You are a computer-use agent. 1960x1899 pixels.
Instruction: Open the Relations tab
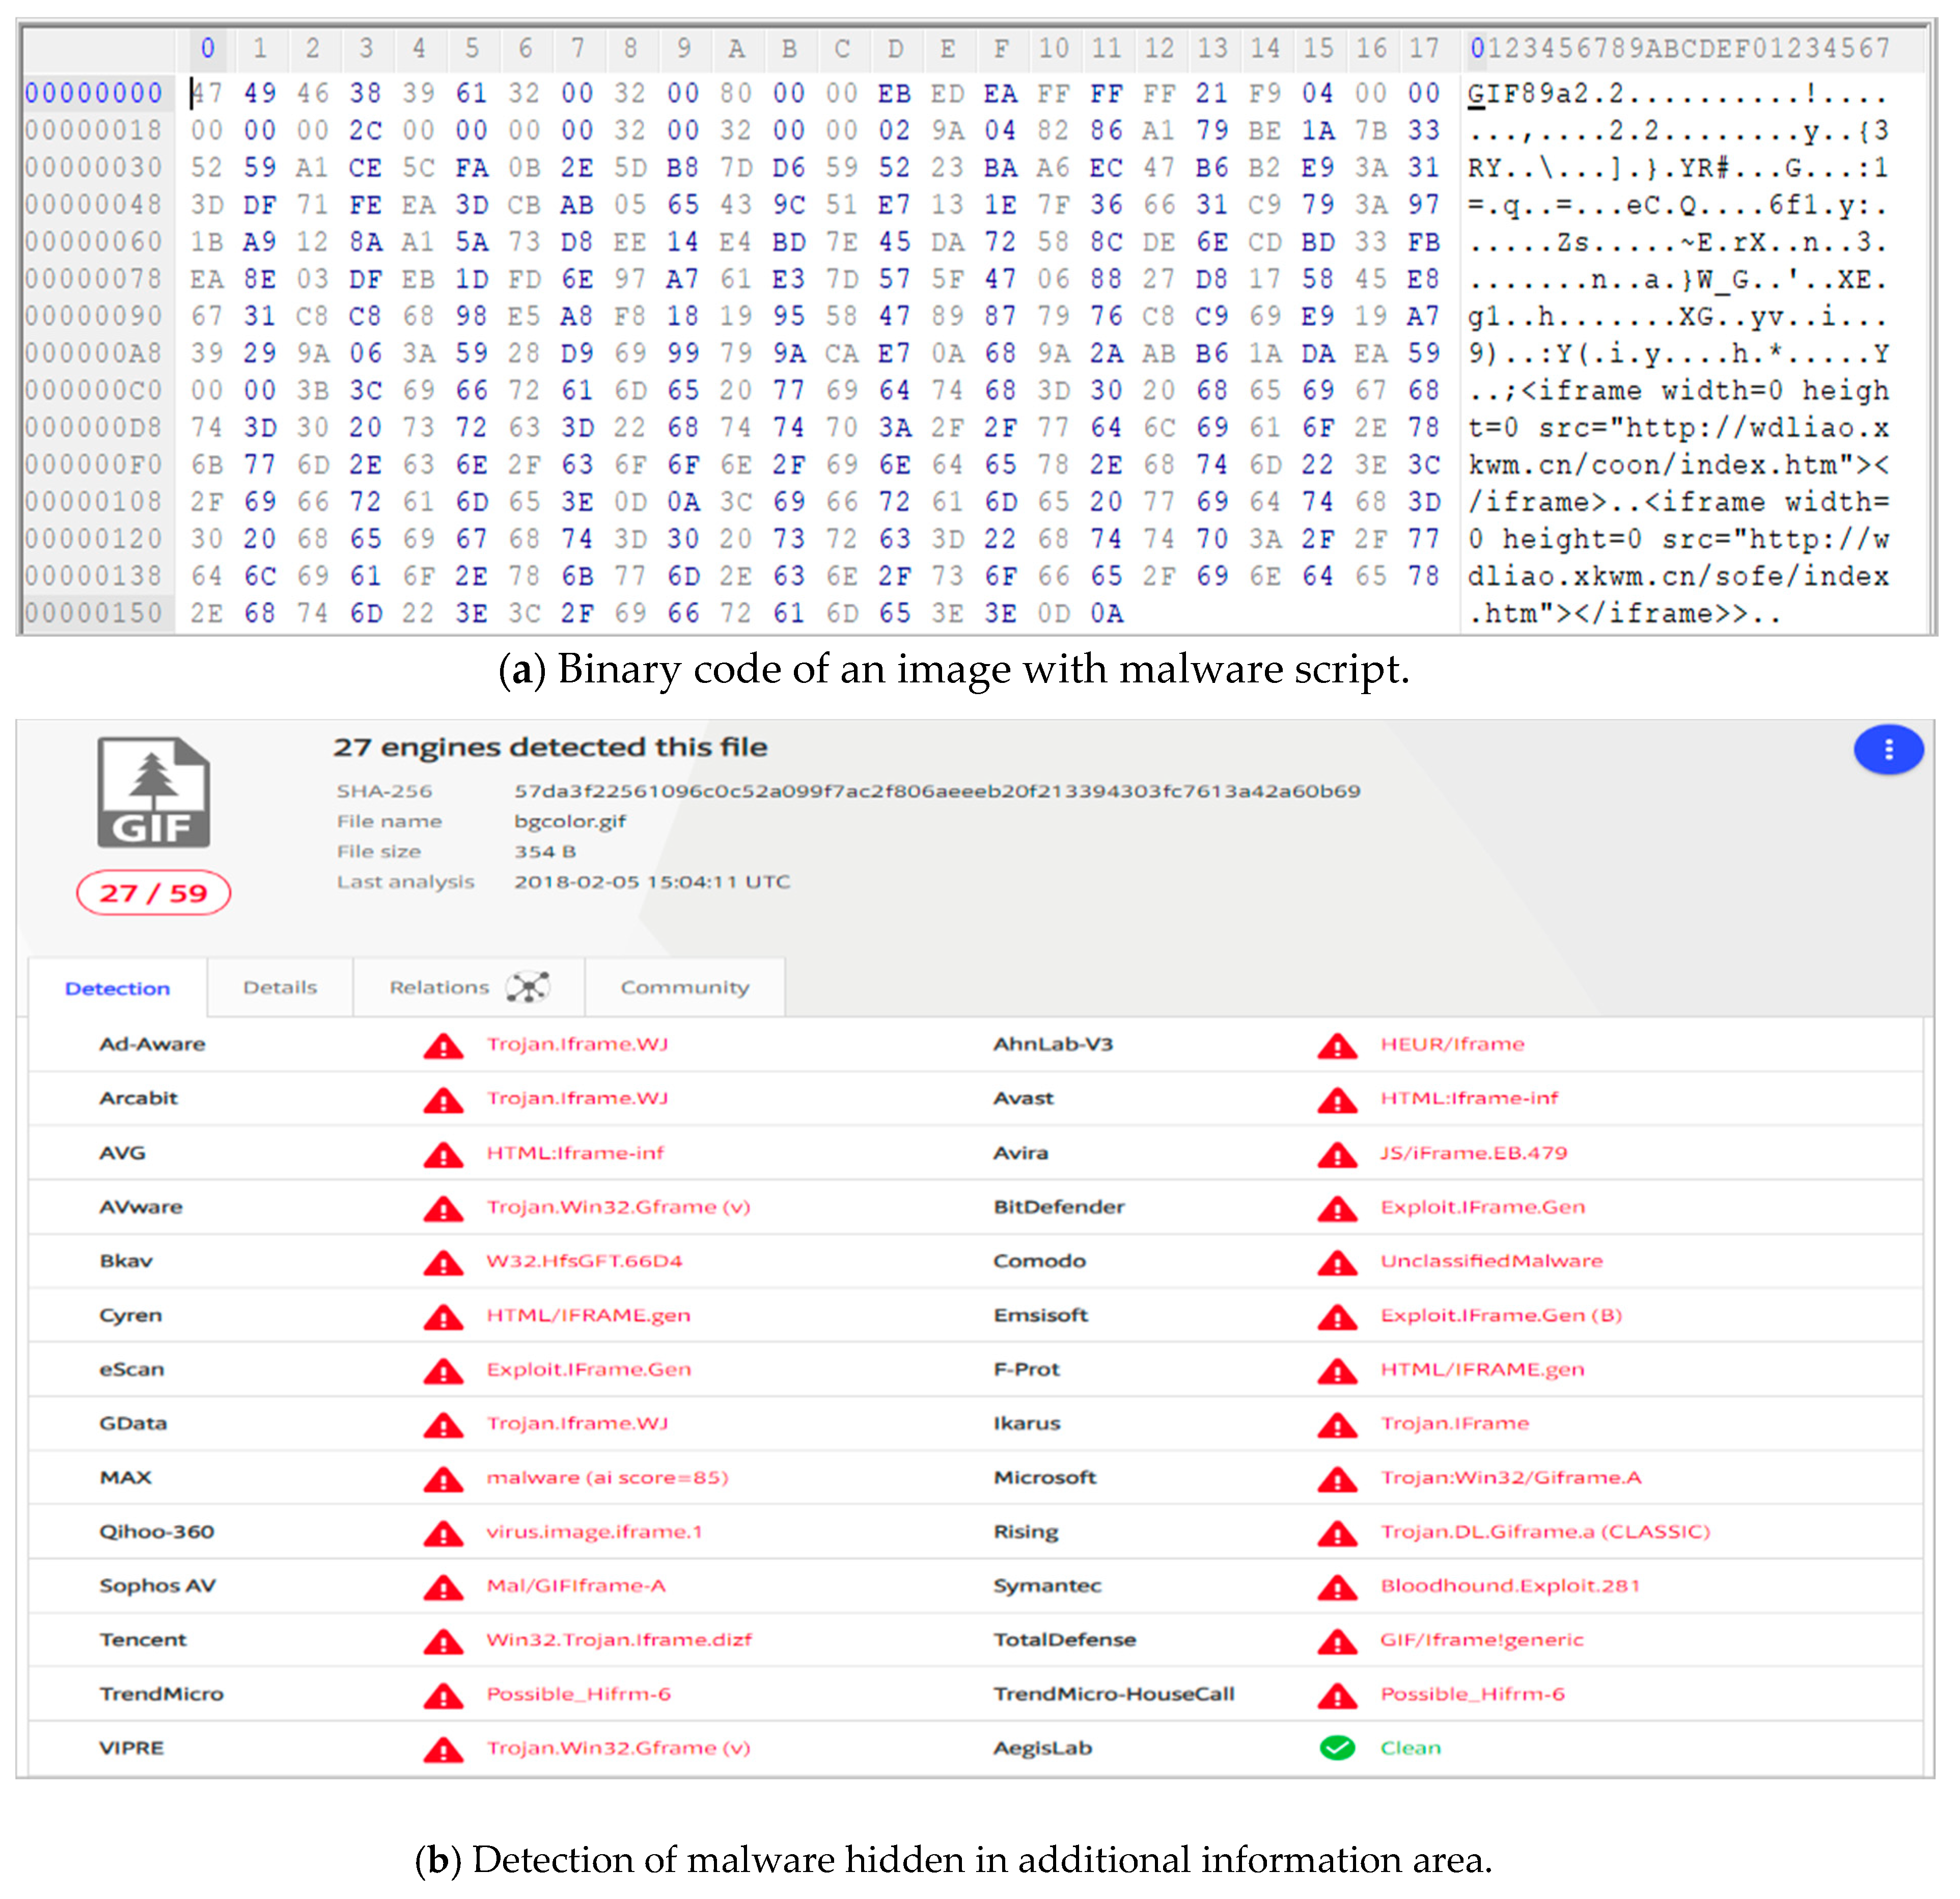(x=439, y=987)
